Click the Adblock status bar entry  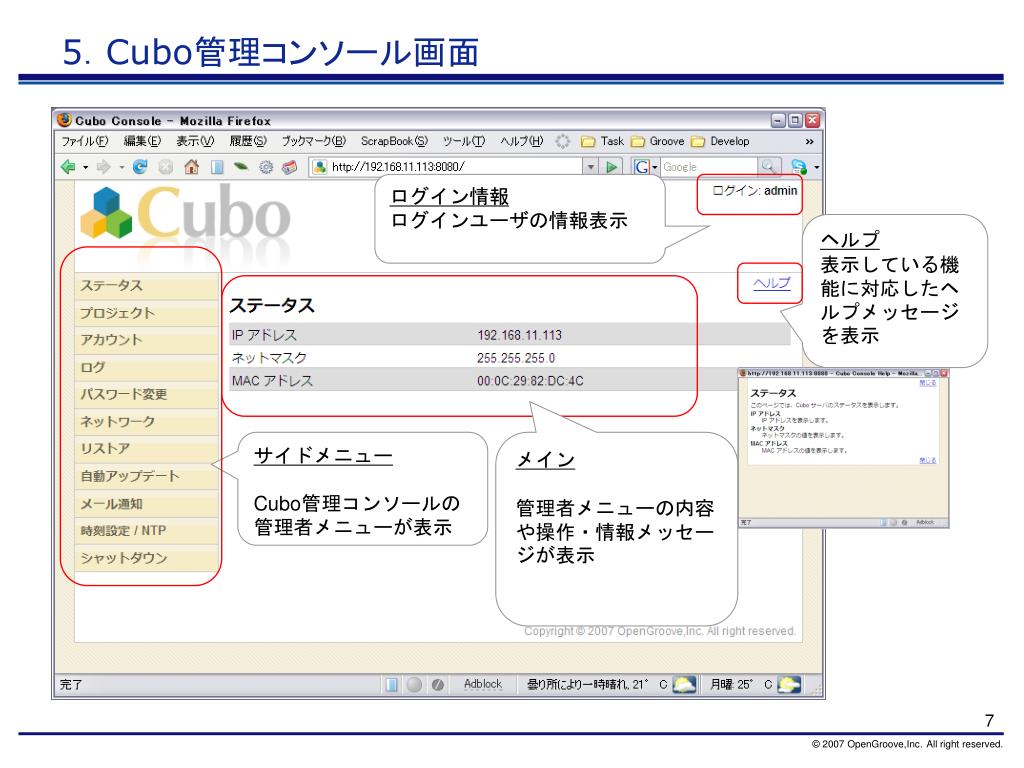click(x=483, y=684)
